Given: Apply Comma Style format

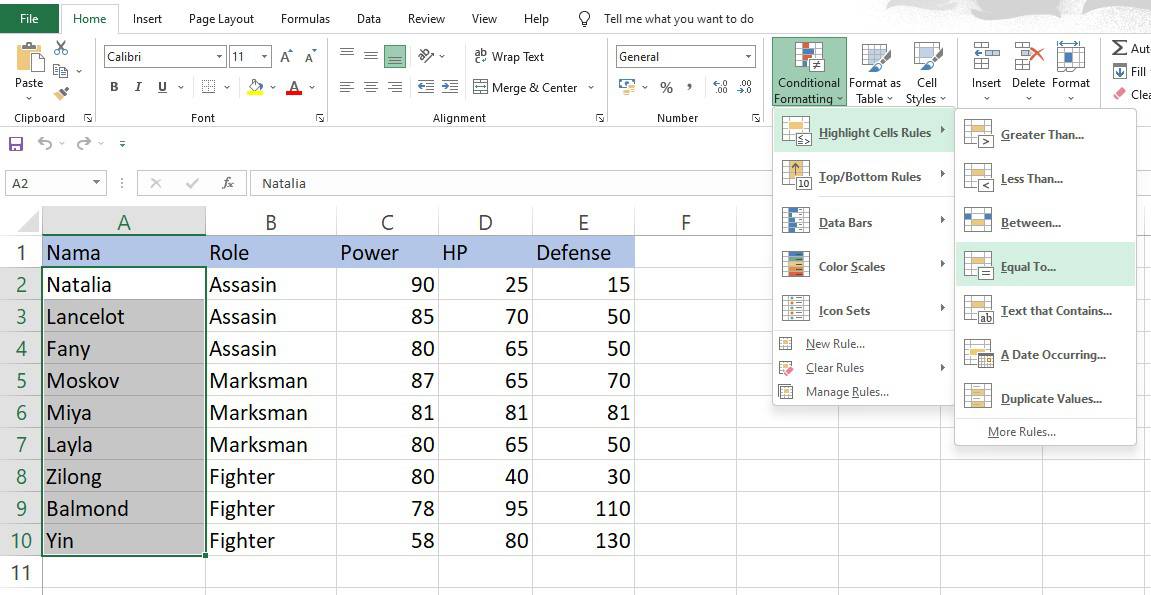Looking at the screenshot, I should click(690, 88).
